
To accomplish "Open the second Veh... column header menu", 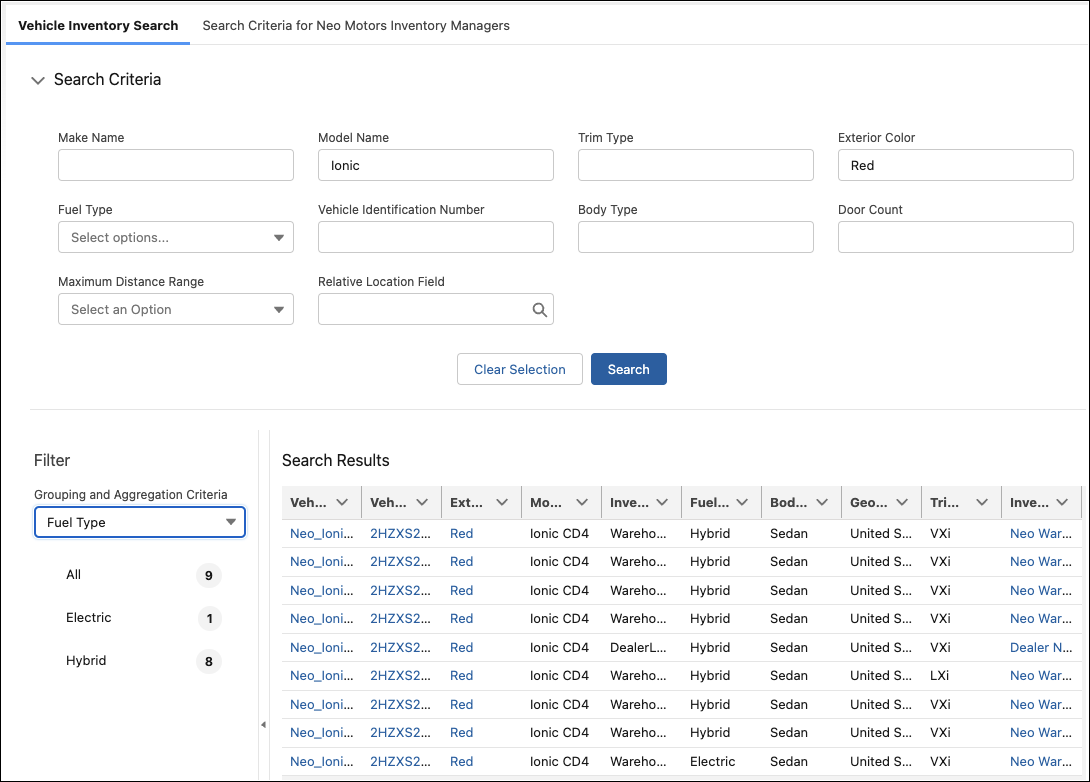I will 422,503.
